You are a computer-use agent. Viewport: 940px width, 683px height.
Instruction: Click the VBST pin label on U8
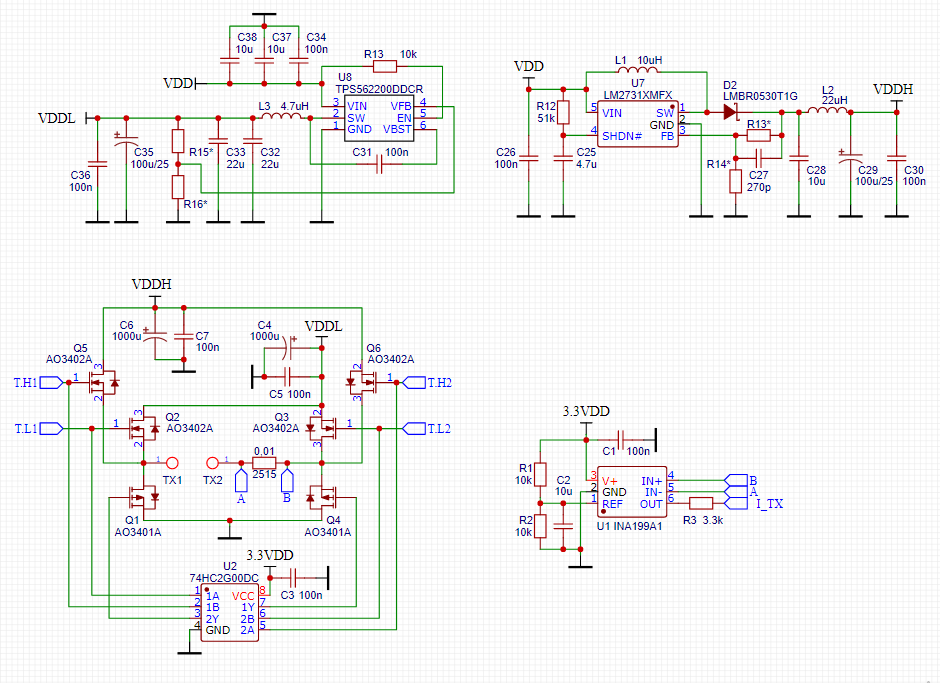click(397, 129)
